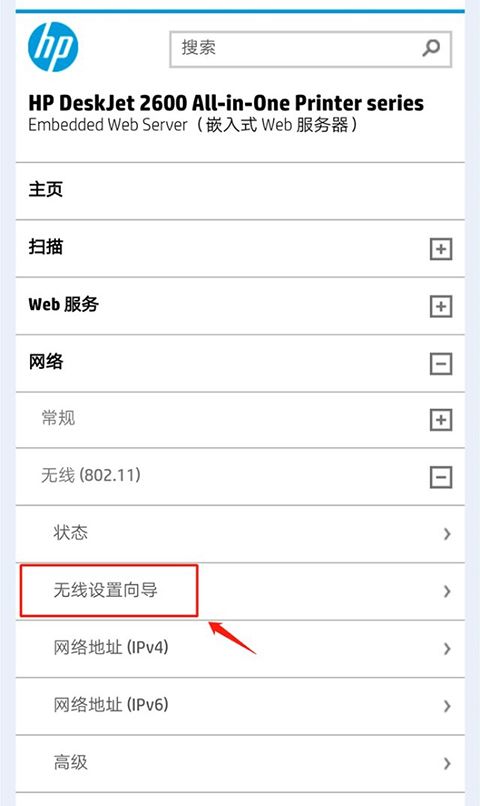Click the chevron arrow next to 状态
This screenshot has height=806, width=480.
(x=447, y=534)
